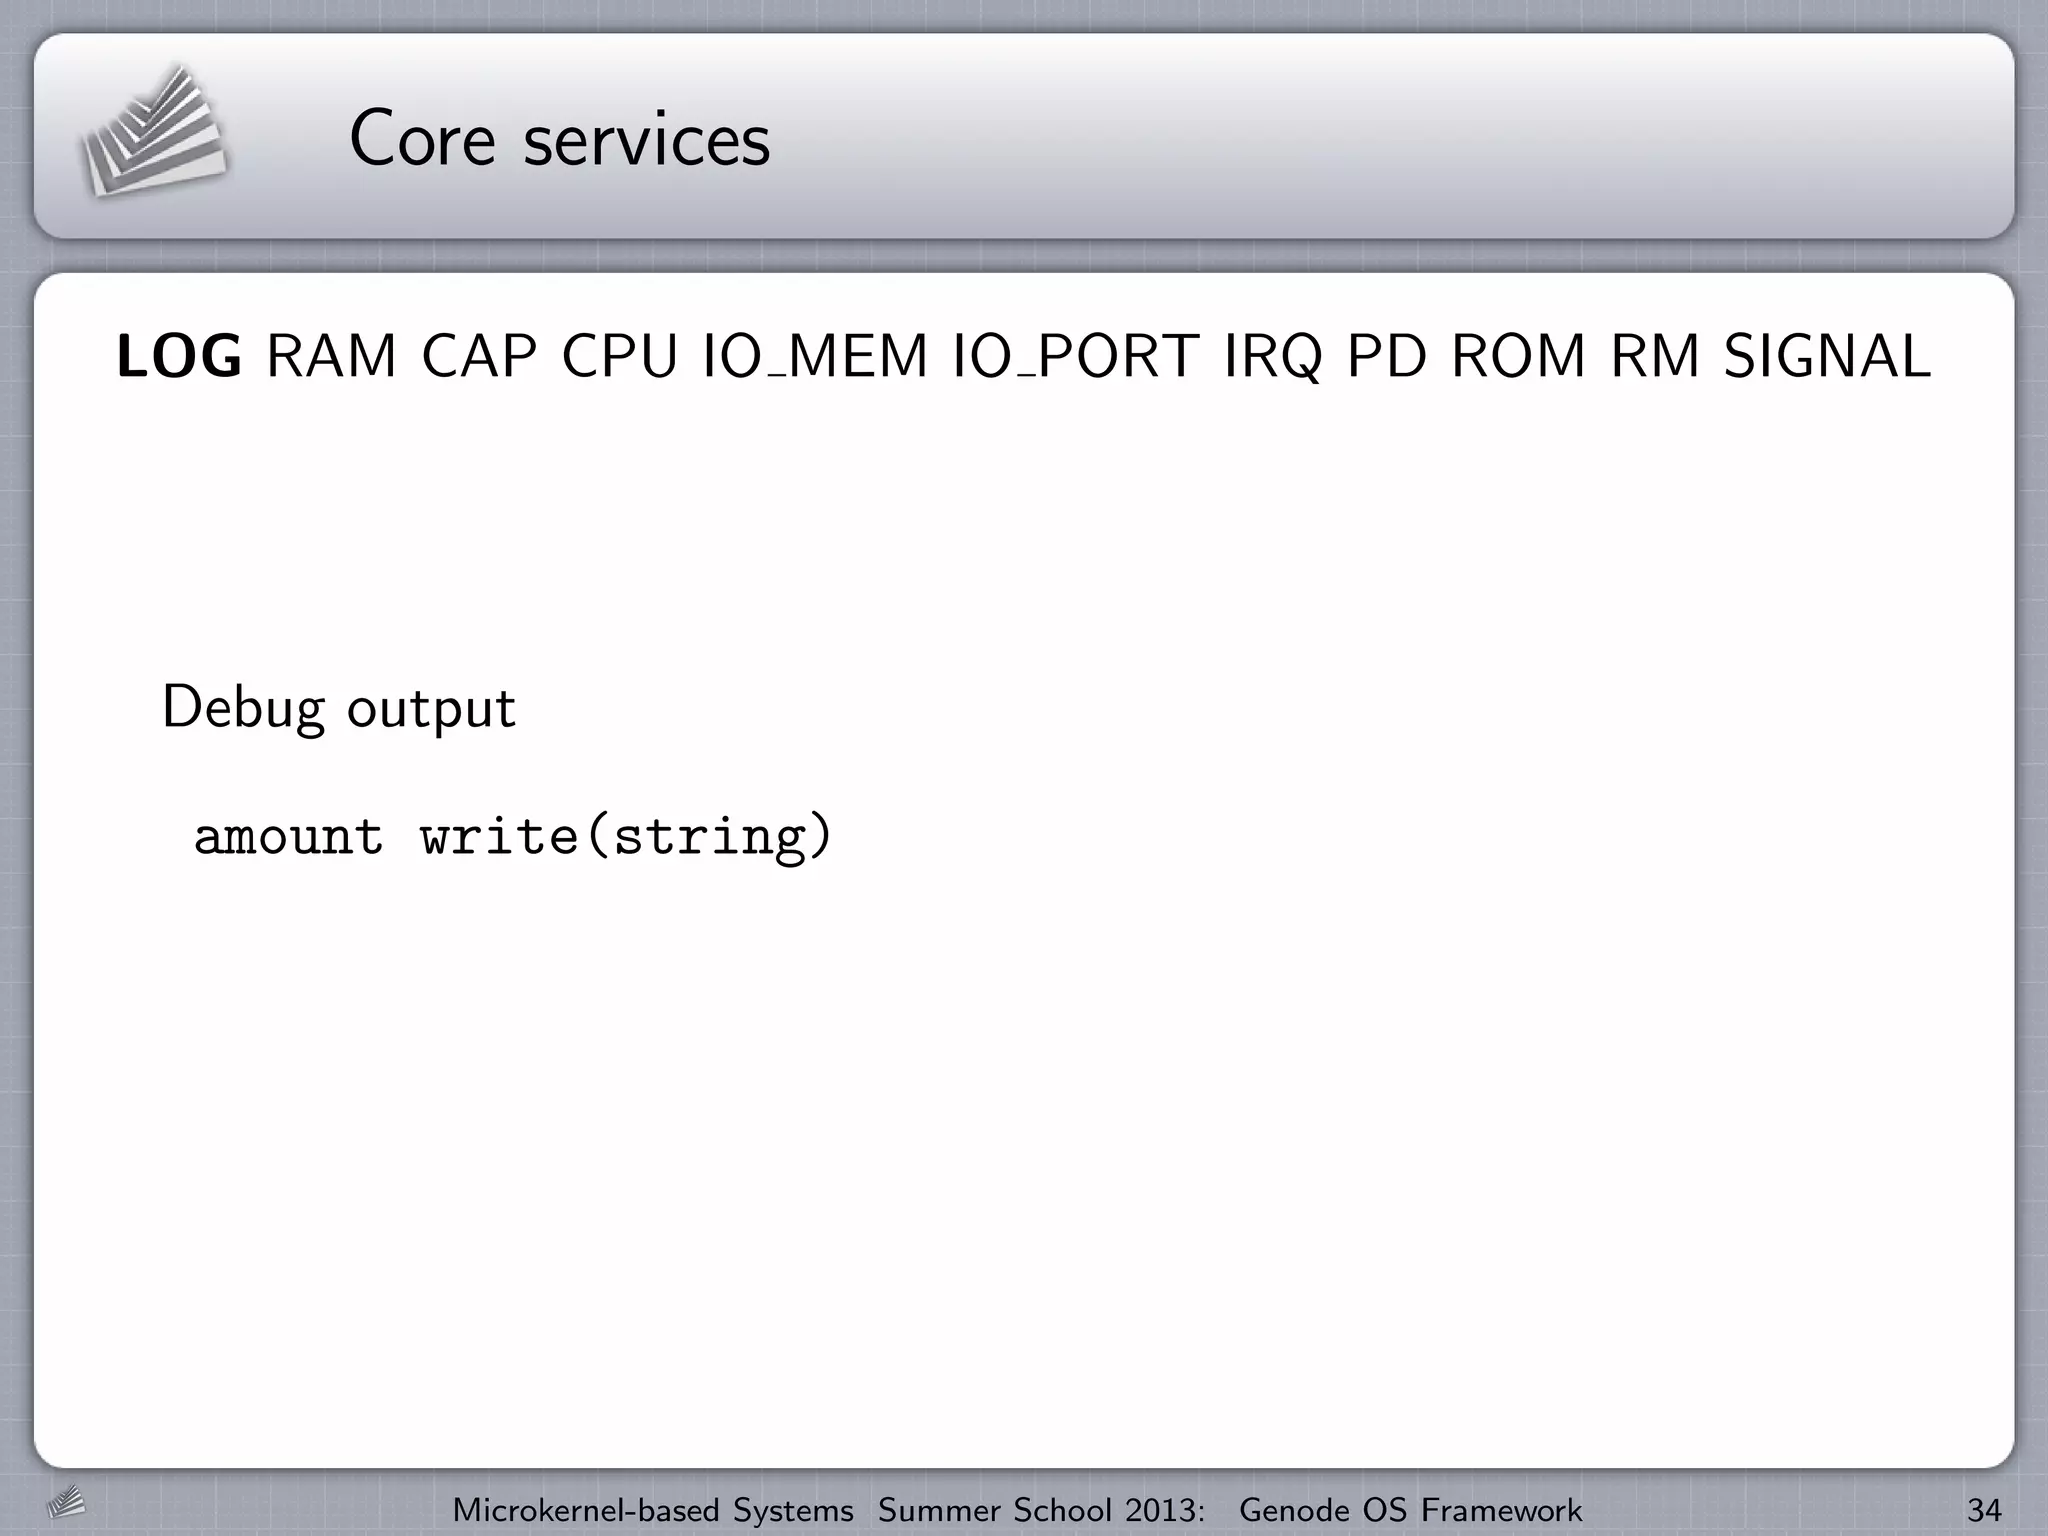This screenshot has width=2048, height=1536.
Task: Click slide page number 34
Action: click(1984, 1509)
